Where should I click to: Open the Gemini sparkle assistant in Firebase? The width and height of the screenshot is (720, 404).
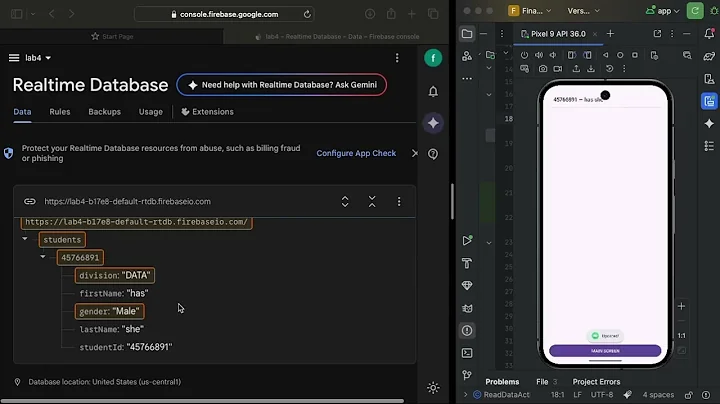[x=433, y=123]
